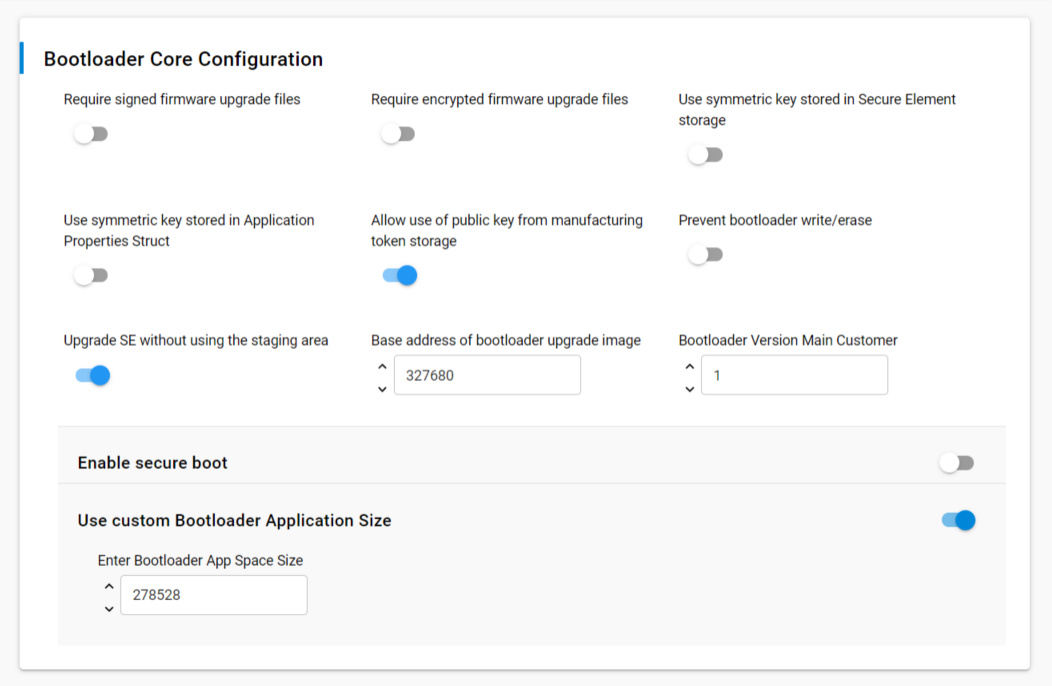Toggle Require signed firmware upgrade files
1052x686 pixels.
tap(91, 134)
